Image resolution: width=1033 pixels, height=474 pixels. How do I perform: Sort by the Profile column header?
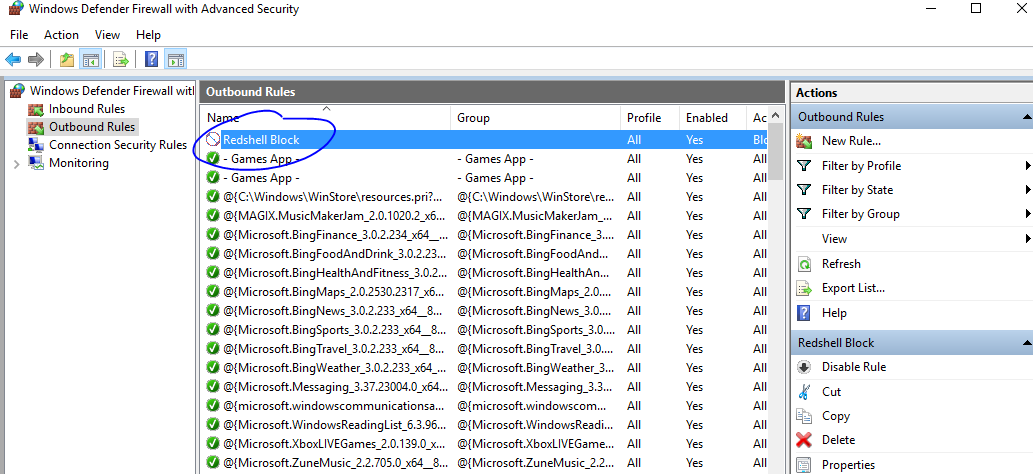coord(650,118)
